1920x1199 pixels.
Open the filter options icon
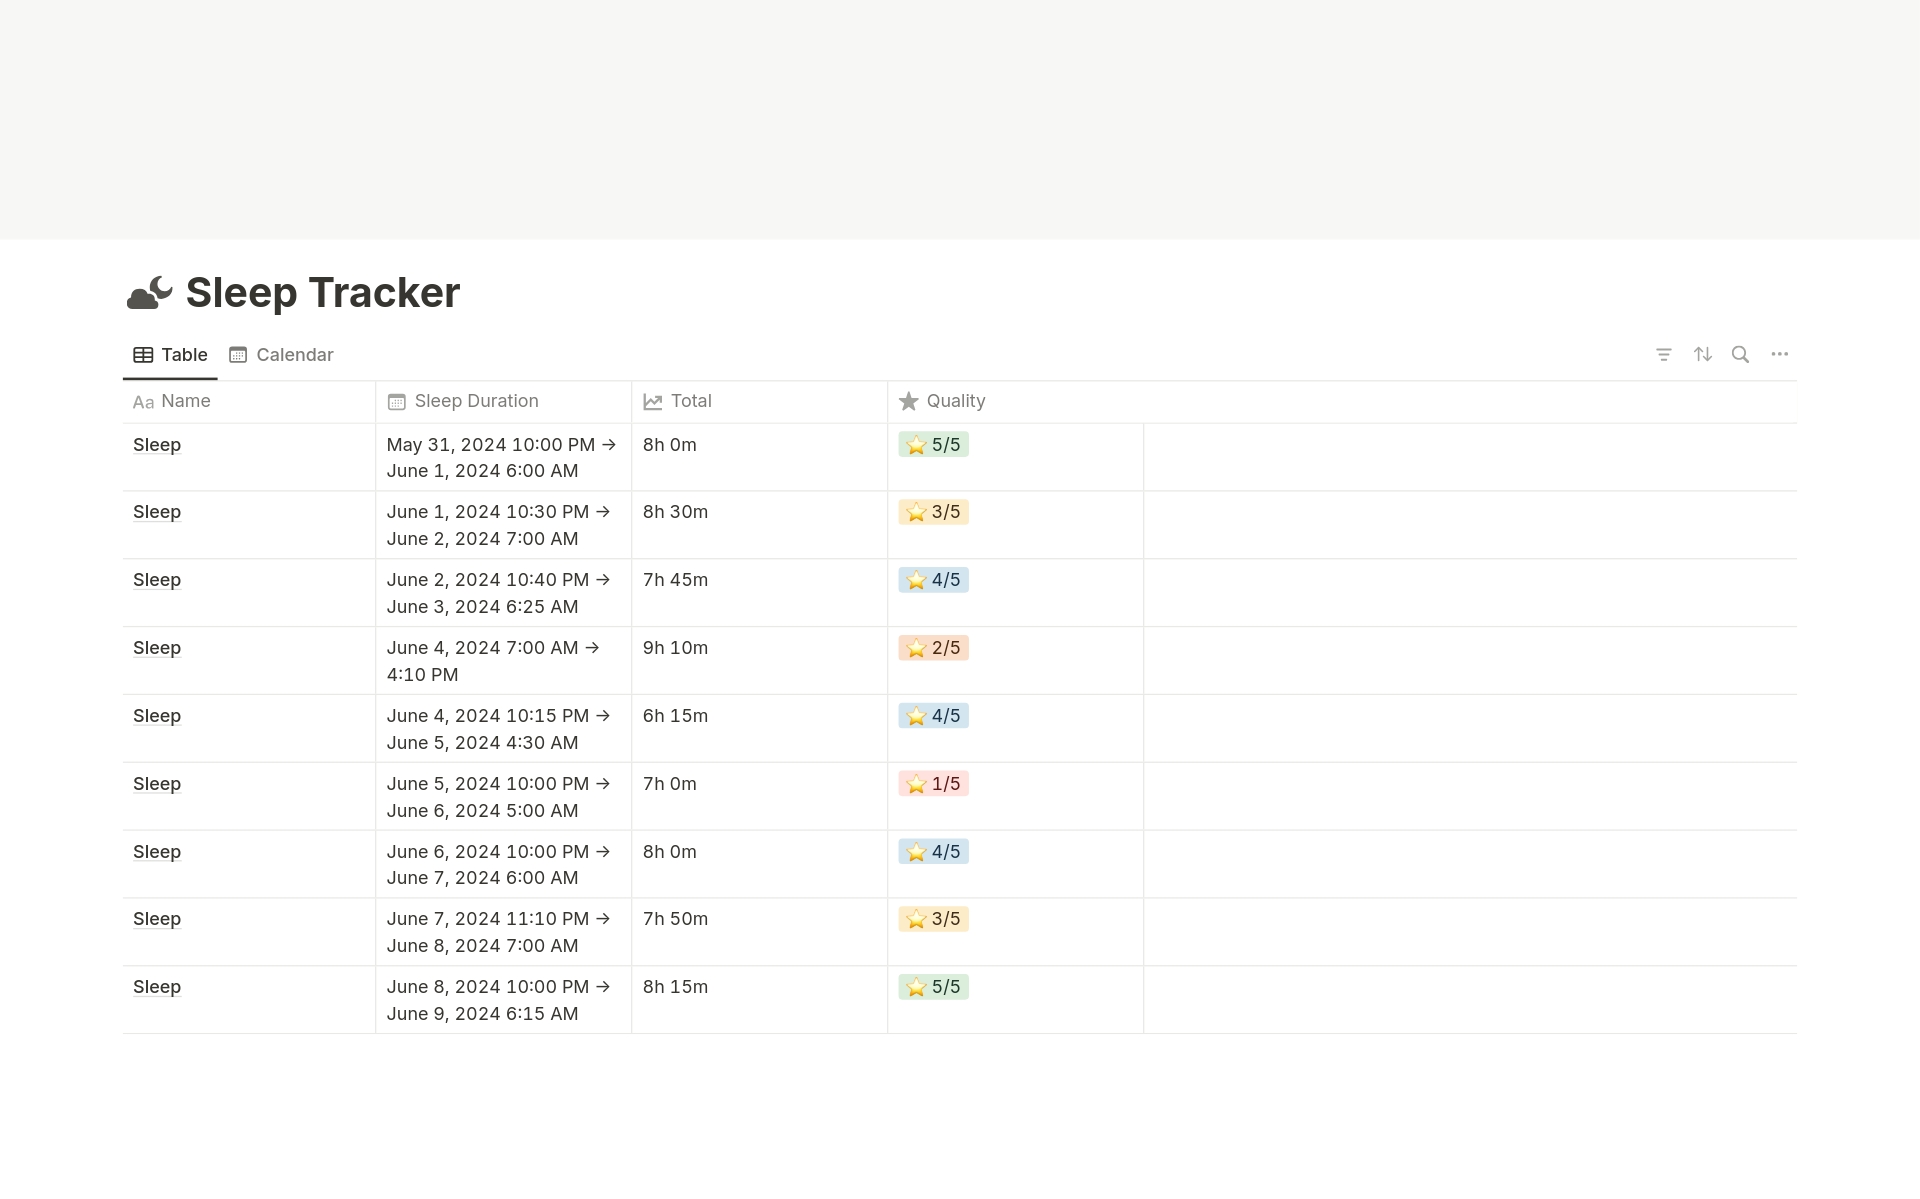[x=1664, y=354]
